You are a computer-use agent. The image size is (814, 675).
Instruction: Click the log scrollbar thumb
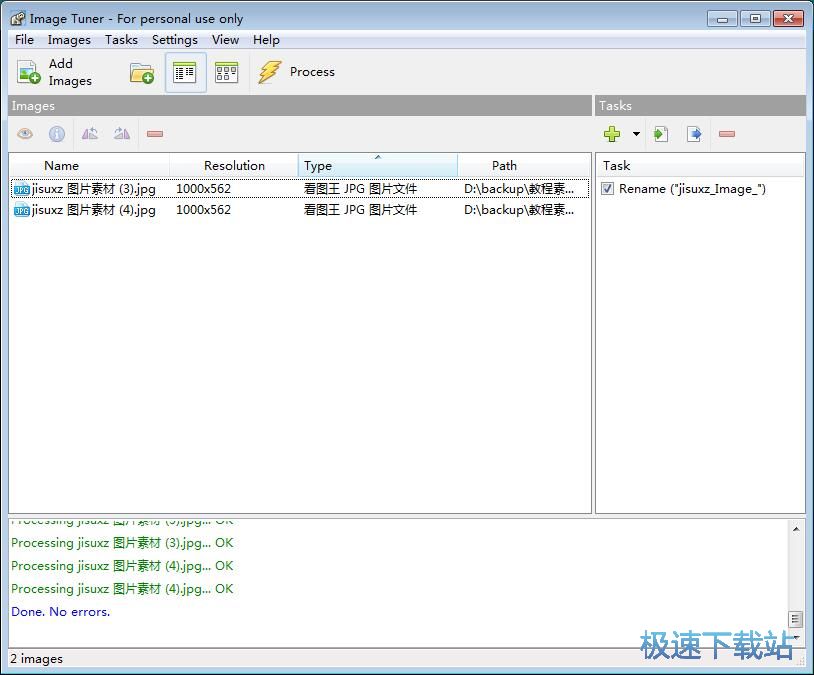tap(795, 619)
